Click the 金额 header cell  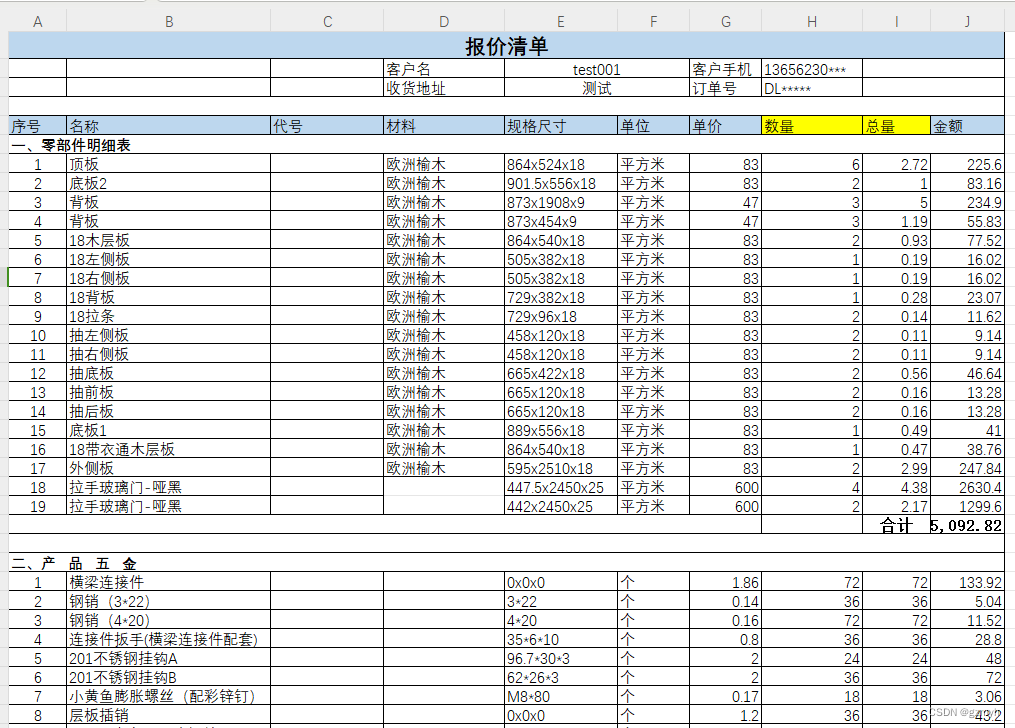click(x=967, y=126)
